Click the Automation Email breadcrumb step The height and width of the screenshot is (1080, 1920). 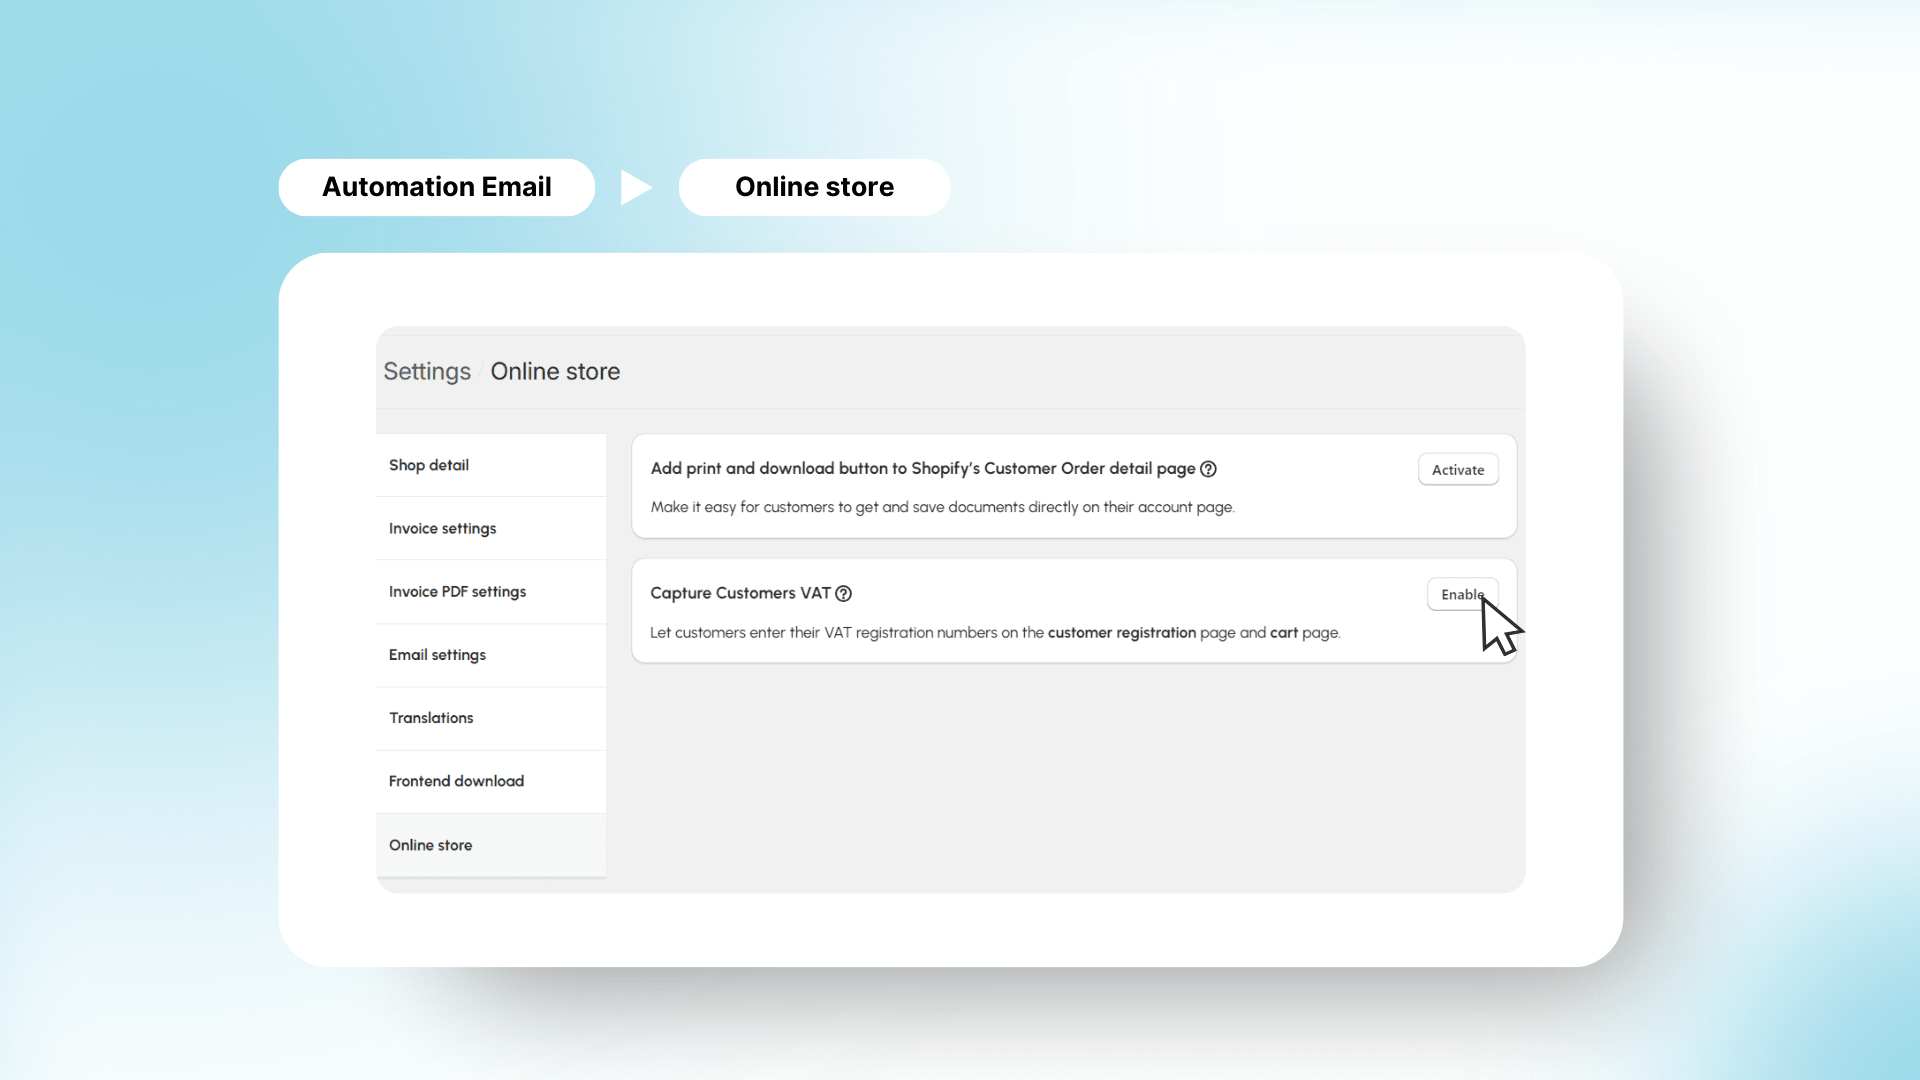coord(436,186)
